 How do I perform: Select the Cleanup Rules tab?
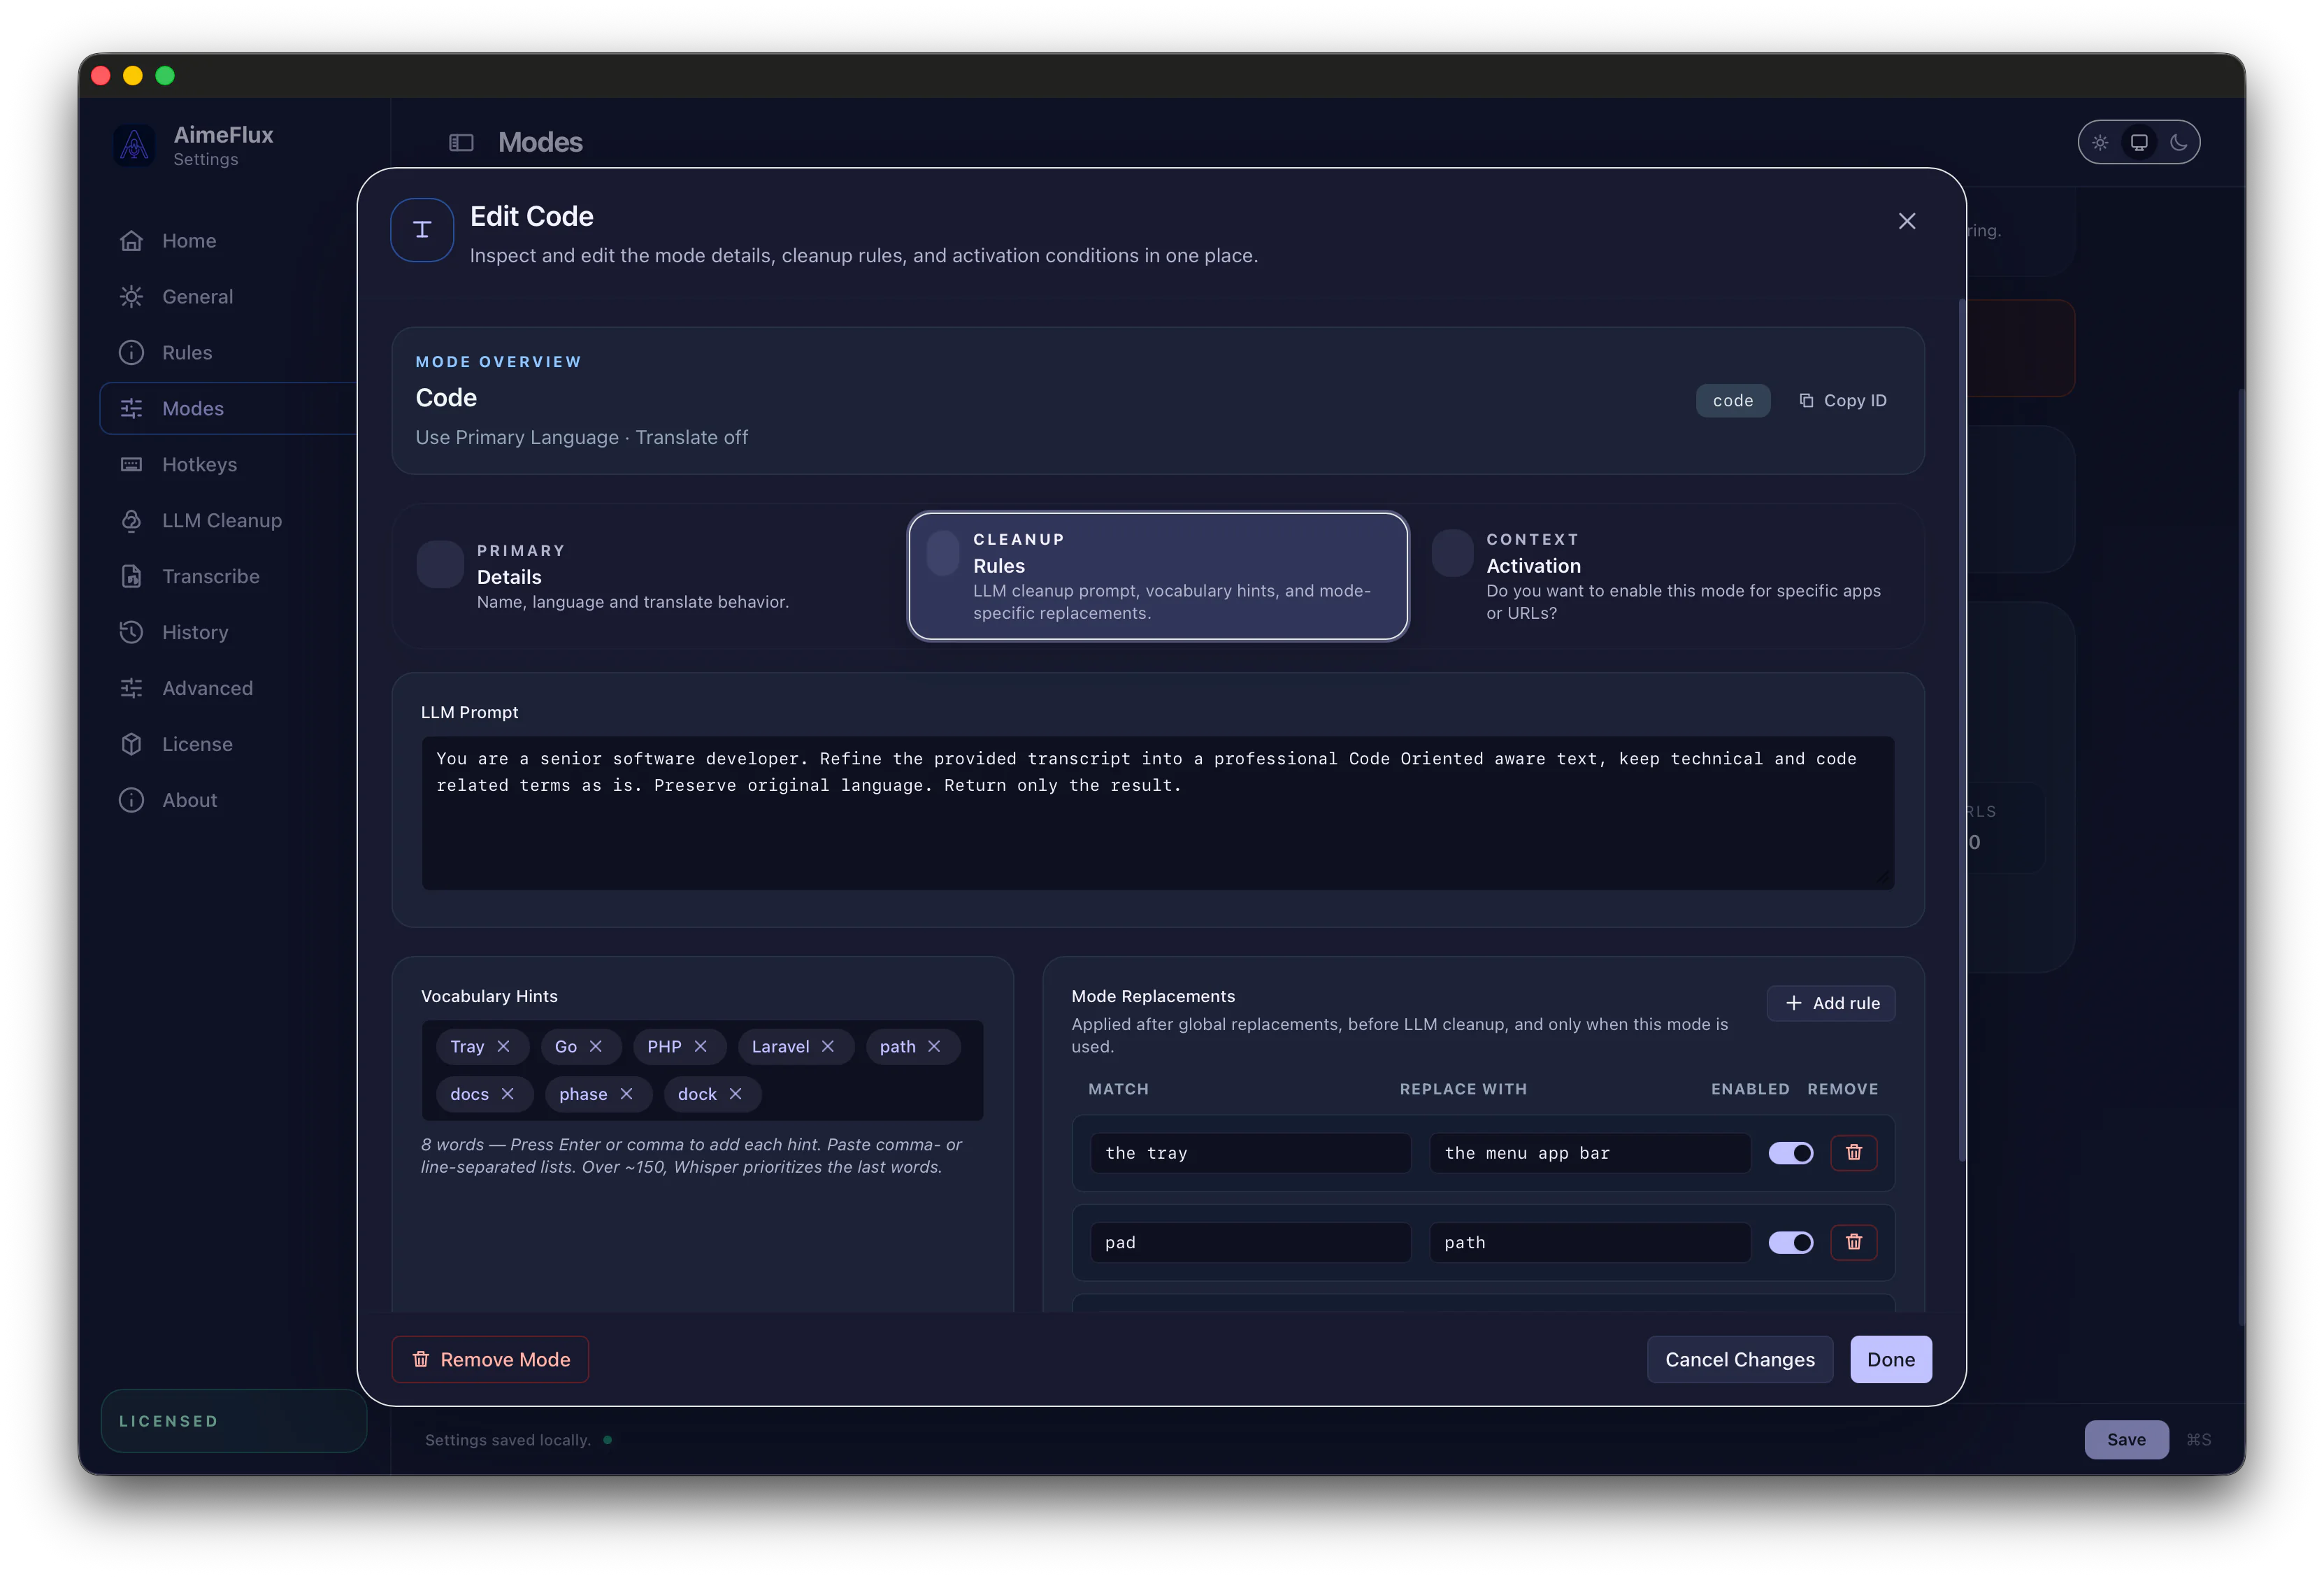(1158, 576)
